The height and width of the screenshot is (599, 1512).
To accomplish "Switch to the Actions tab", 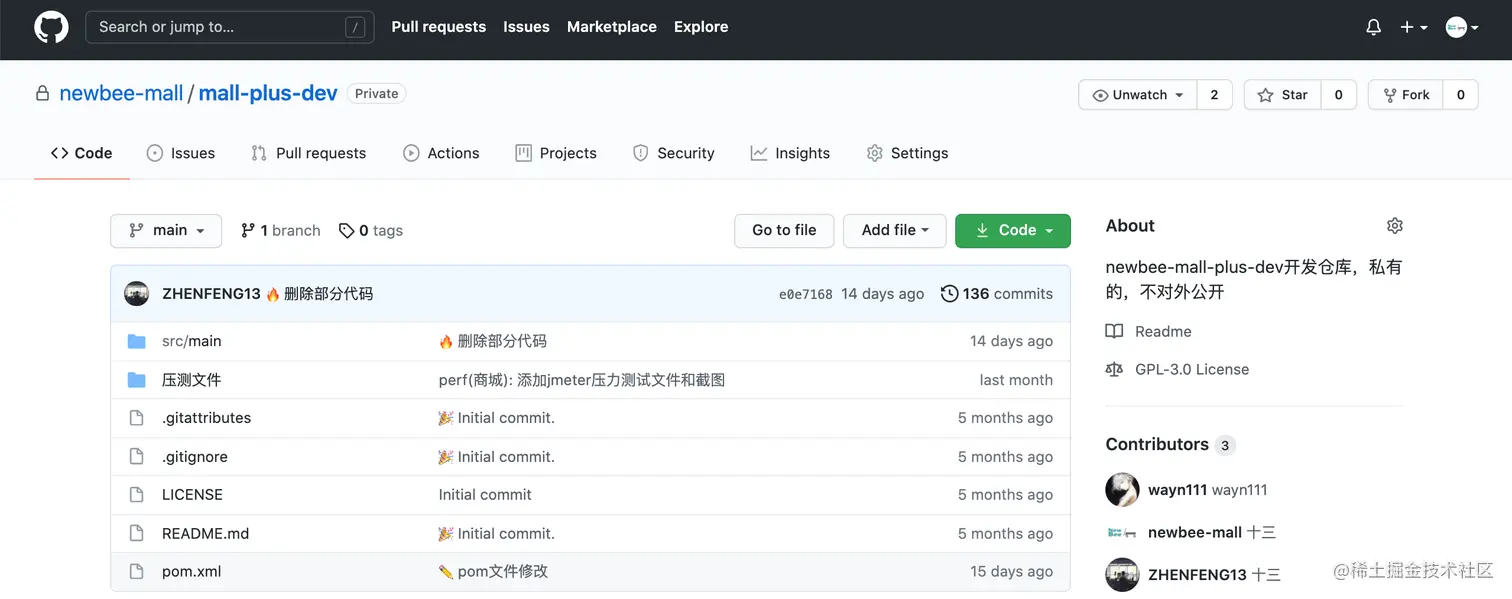I will [441, 153].
